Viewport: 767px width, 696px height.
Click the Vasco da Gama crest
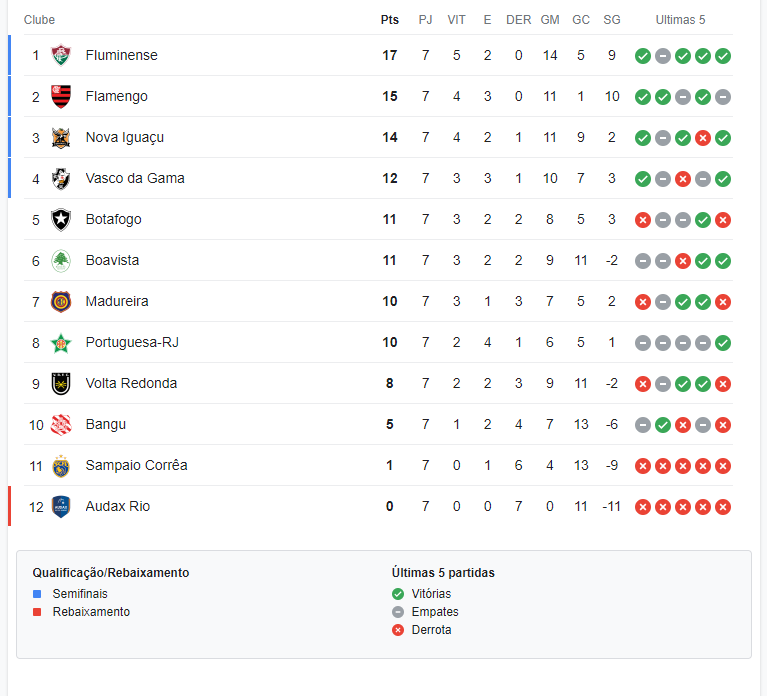tap(61, 179)
